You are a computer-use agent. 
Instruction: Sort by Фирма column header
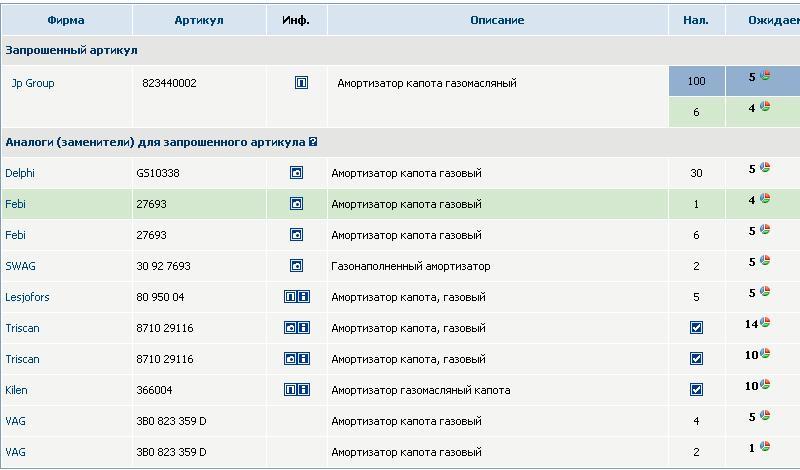[66, 20]
